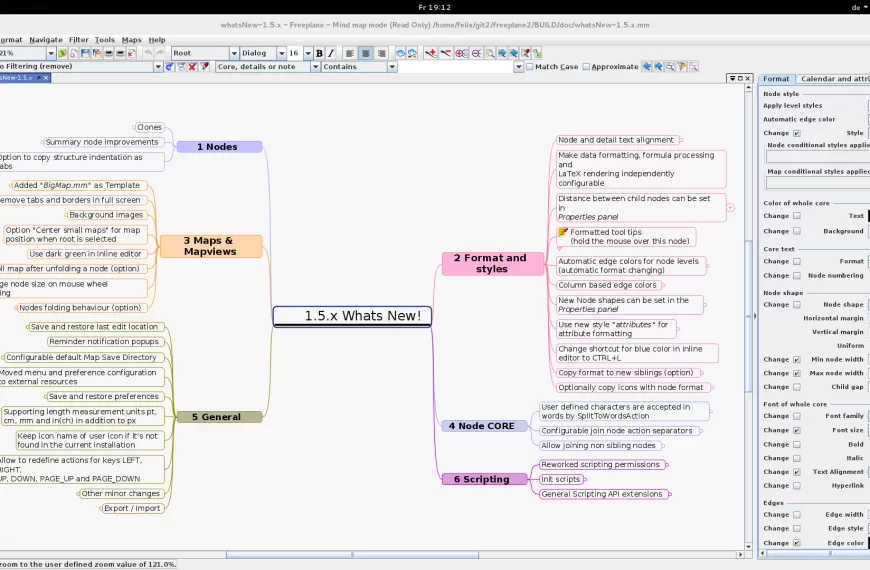Screen dimensions: 870x570
Task: Toggle Change checkbox for Font size
Action: 797,430
